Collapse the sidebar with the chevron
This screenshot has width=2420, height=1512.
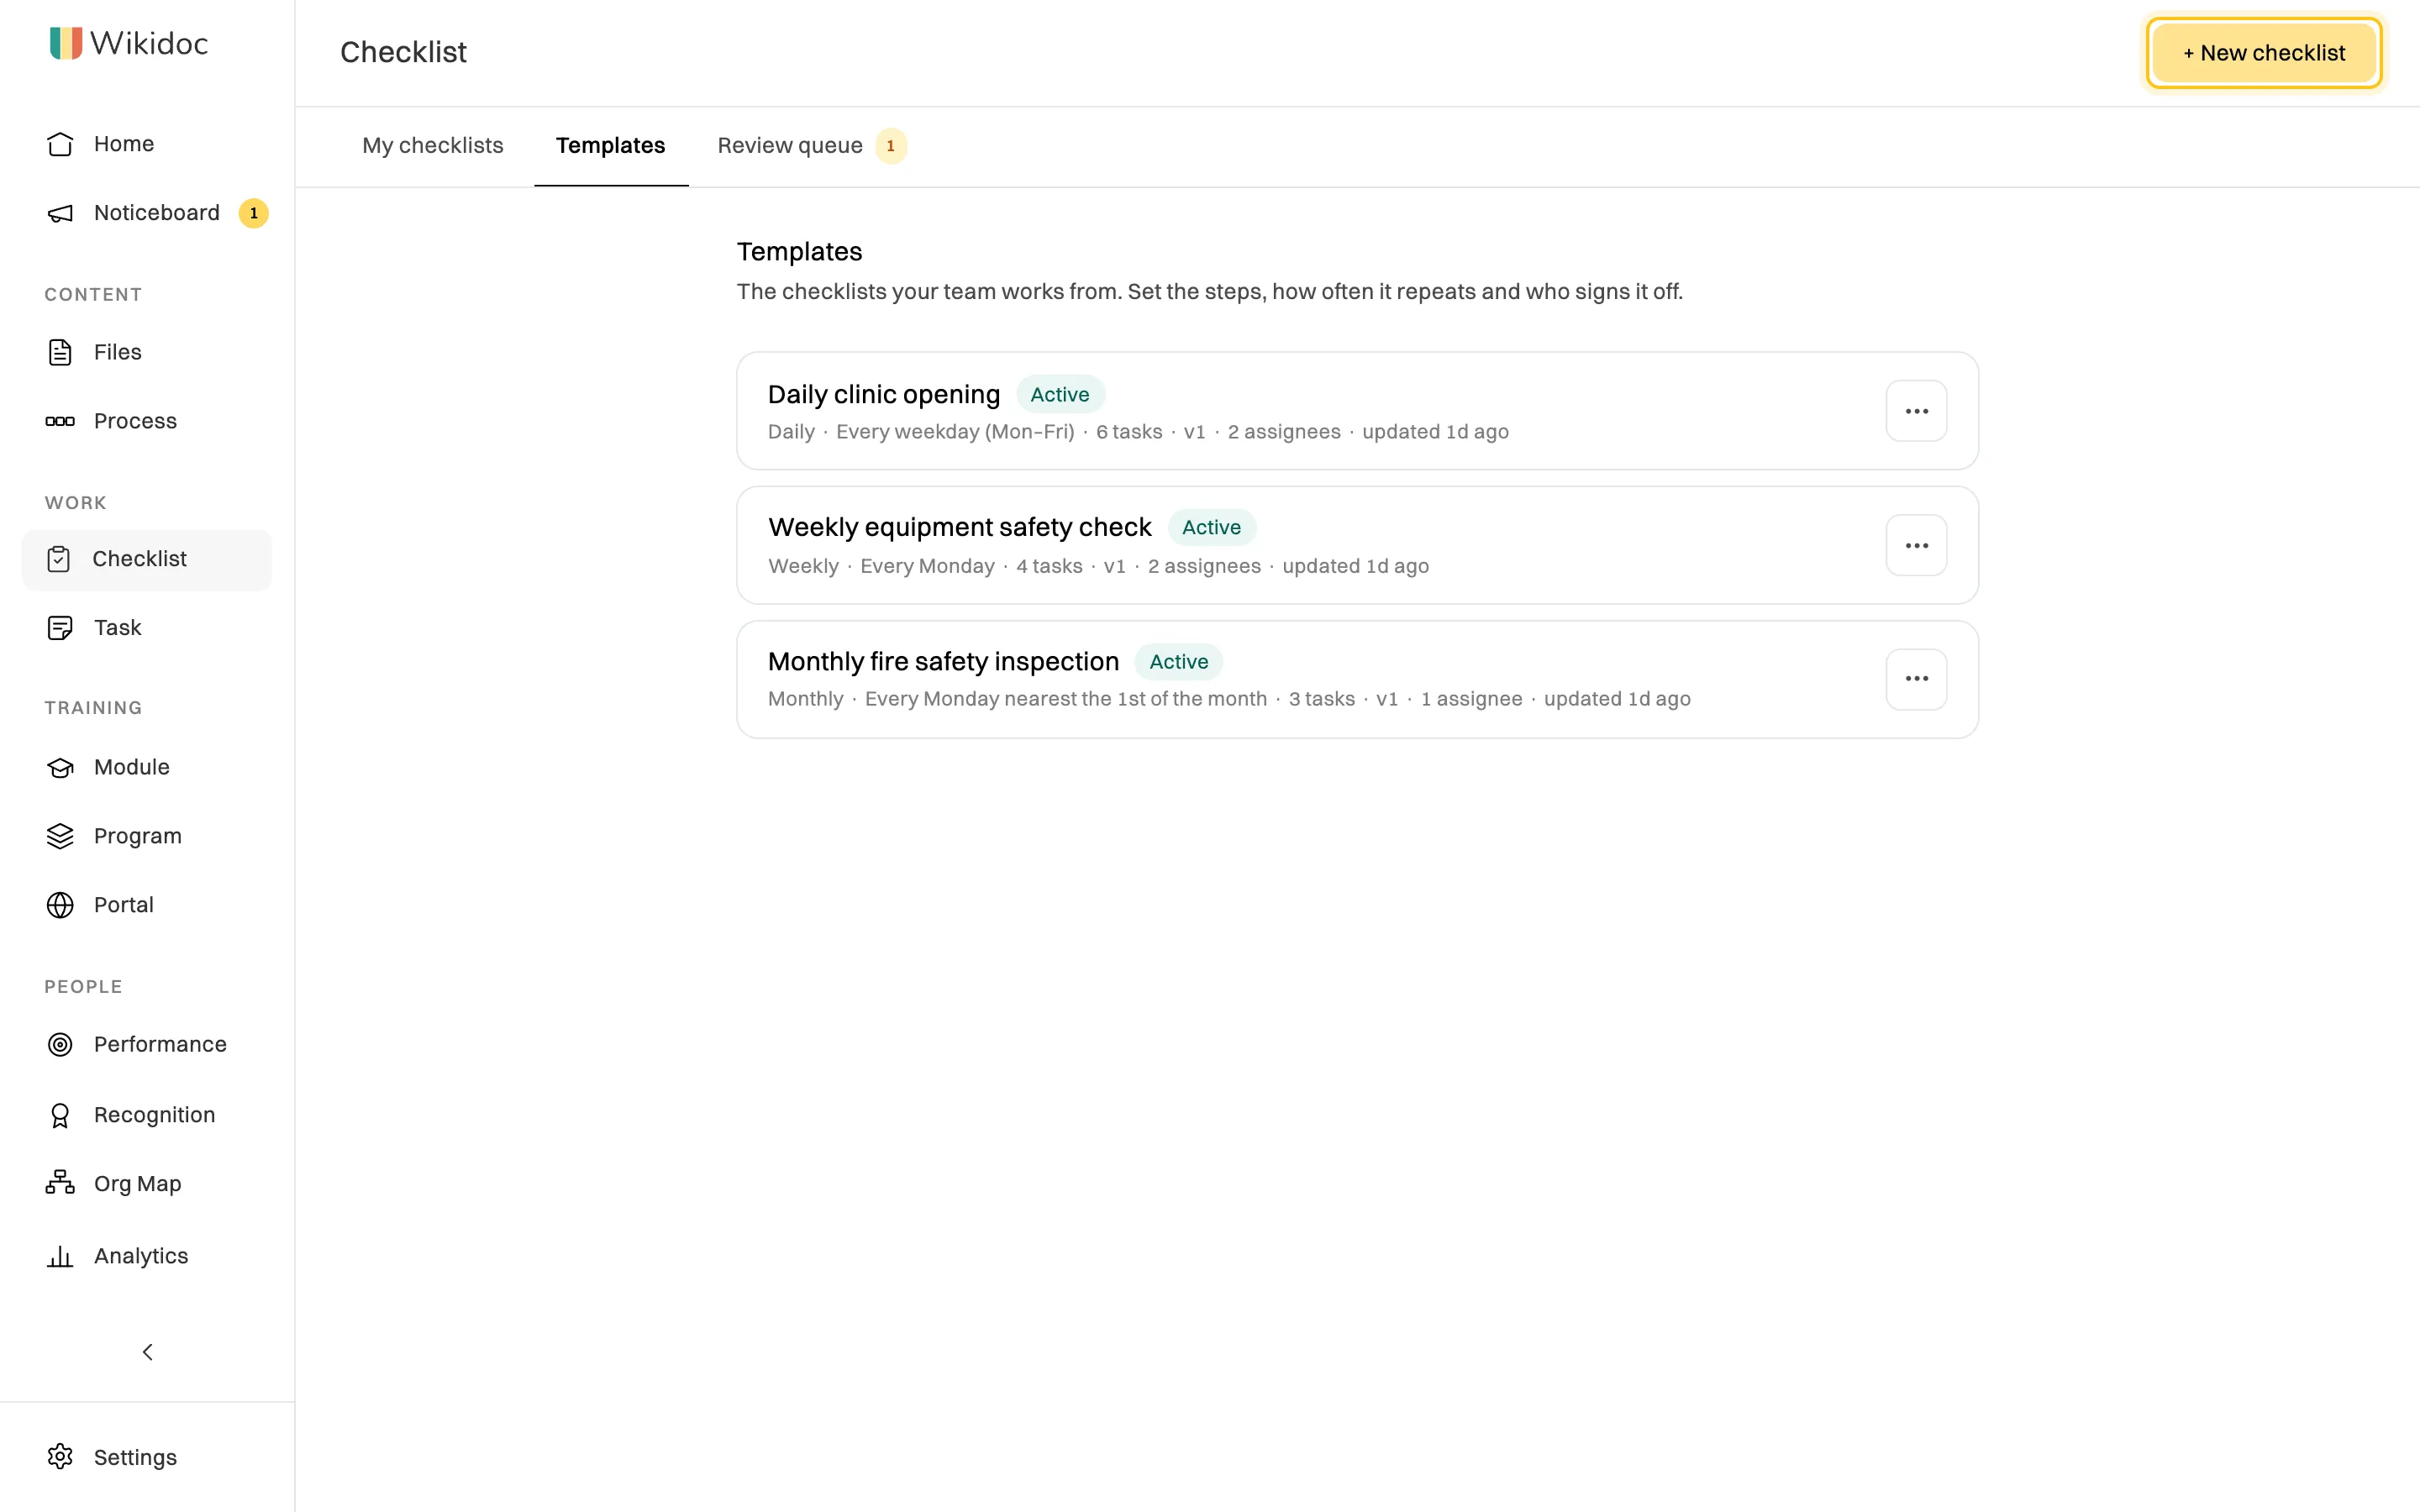pyautogui.click(x=148, y=1352)
